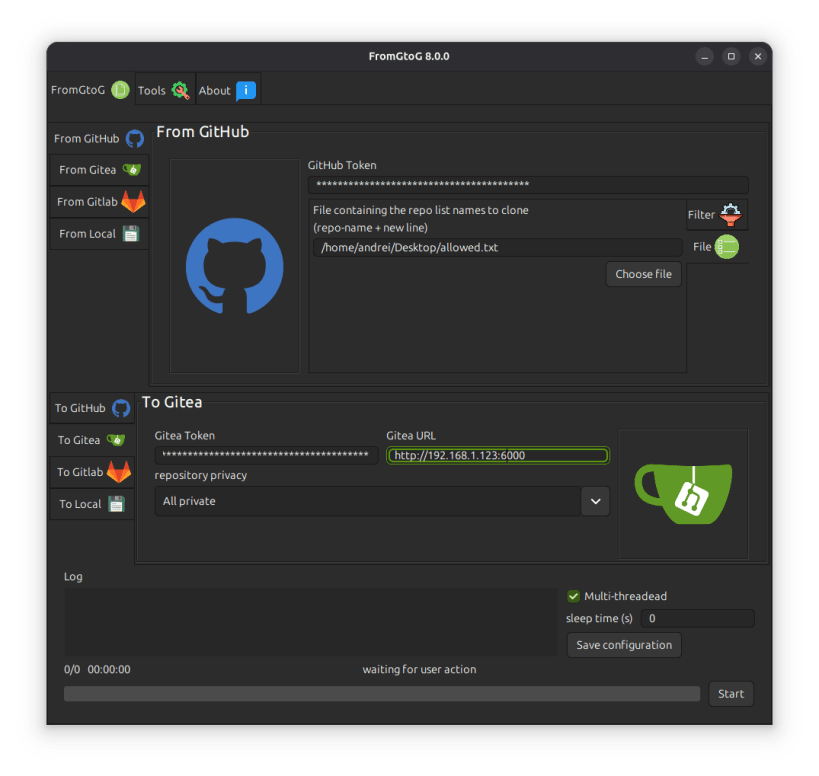Click the Save configuration button
This screenshot has width=819, height=776.
pyautogui.click(x=624, y=645)
